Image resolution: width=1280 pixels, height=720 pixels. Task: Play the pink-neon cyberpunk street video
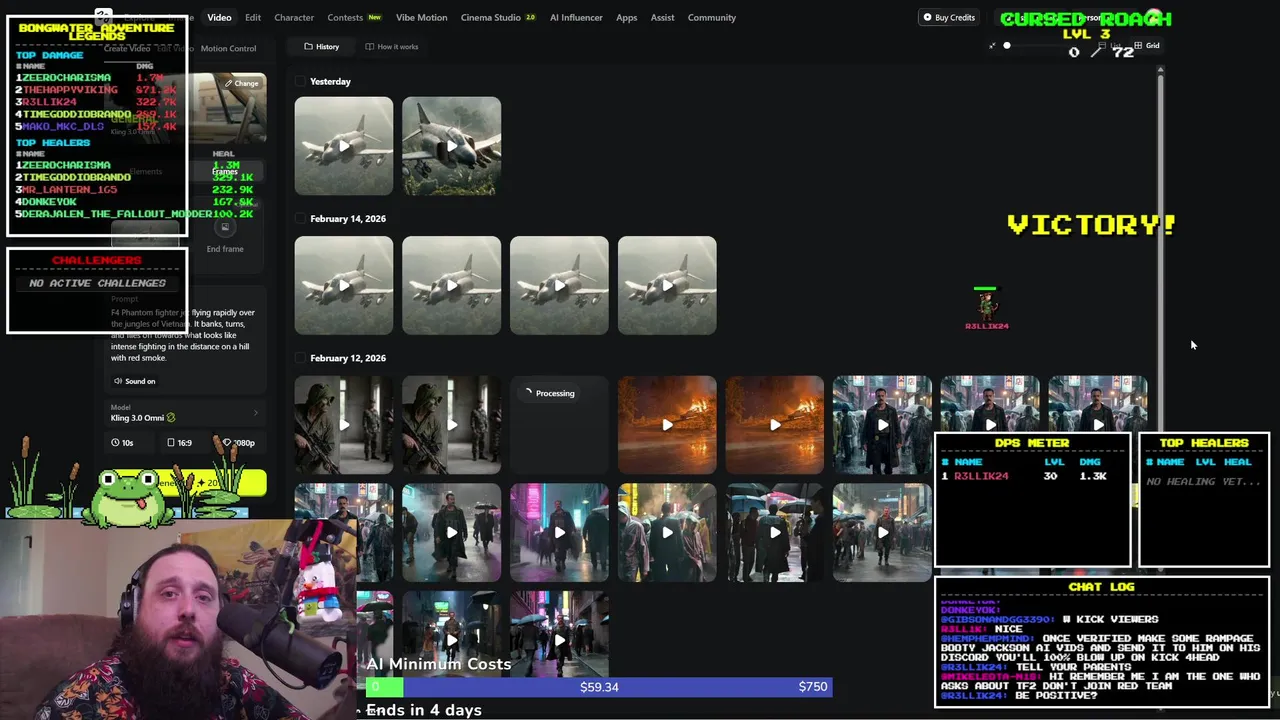coord(559,532)
